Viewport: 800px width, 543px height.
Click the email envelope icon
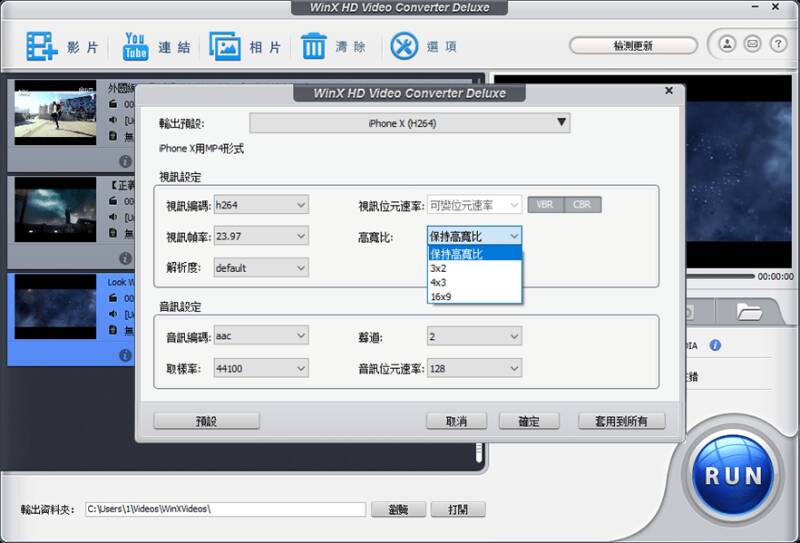tap(753, 44)
